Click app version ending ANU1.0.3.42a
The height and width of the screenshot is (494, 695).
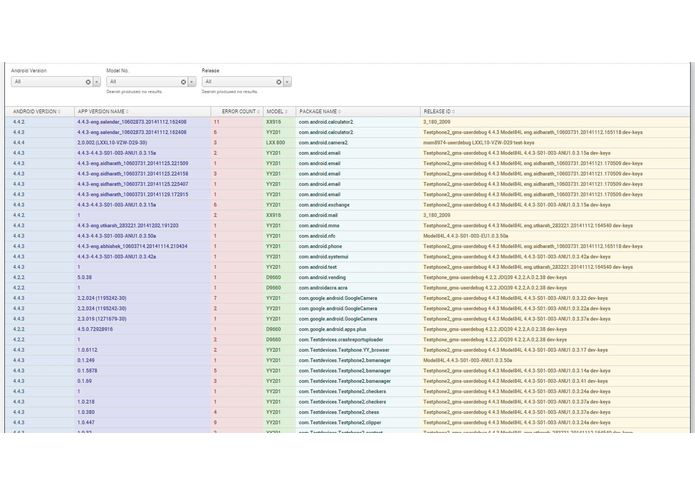(x=143, y=257)
